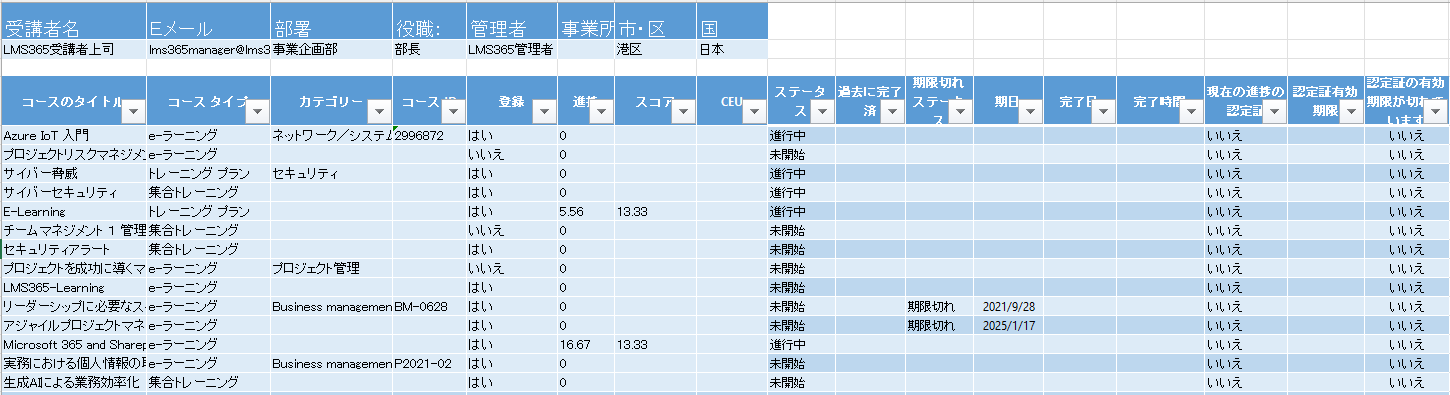Viewport: 1450px width, 395px height.
Task: Select the サイバー脅威 course title cell
Action: (73, 173)
